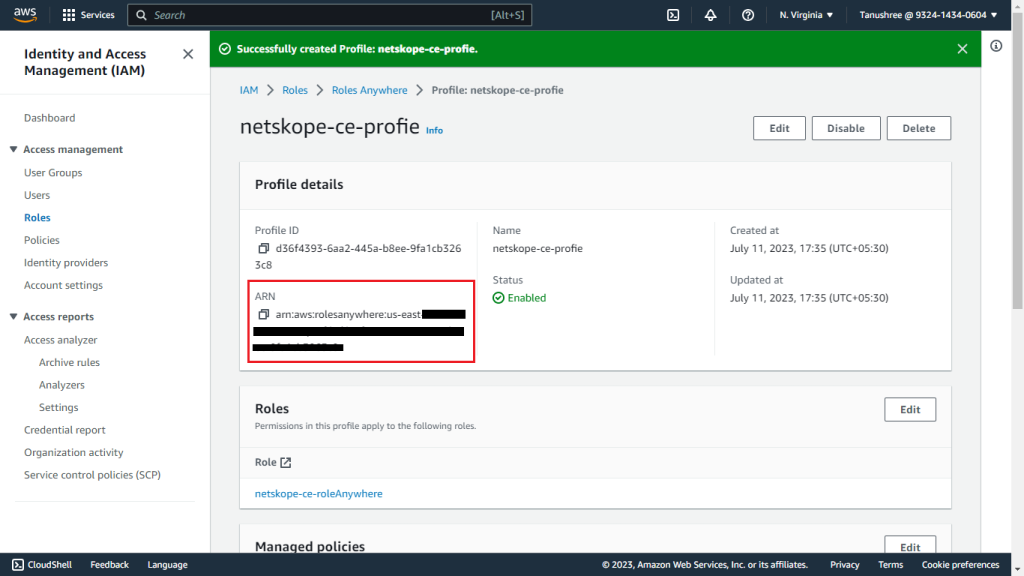Open netskope-ce-roleAnywhere role link
The image size is (1024, 576).
click(x=319, y=494)
